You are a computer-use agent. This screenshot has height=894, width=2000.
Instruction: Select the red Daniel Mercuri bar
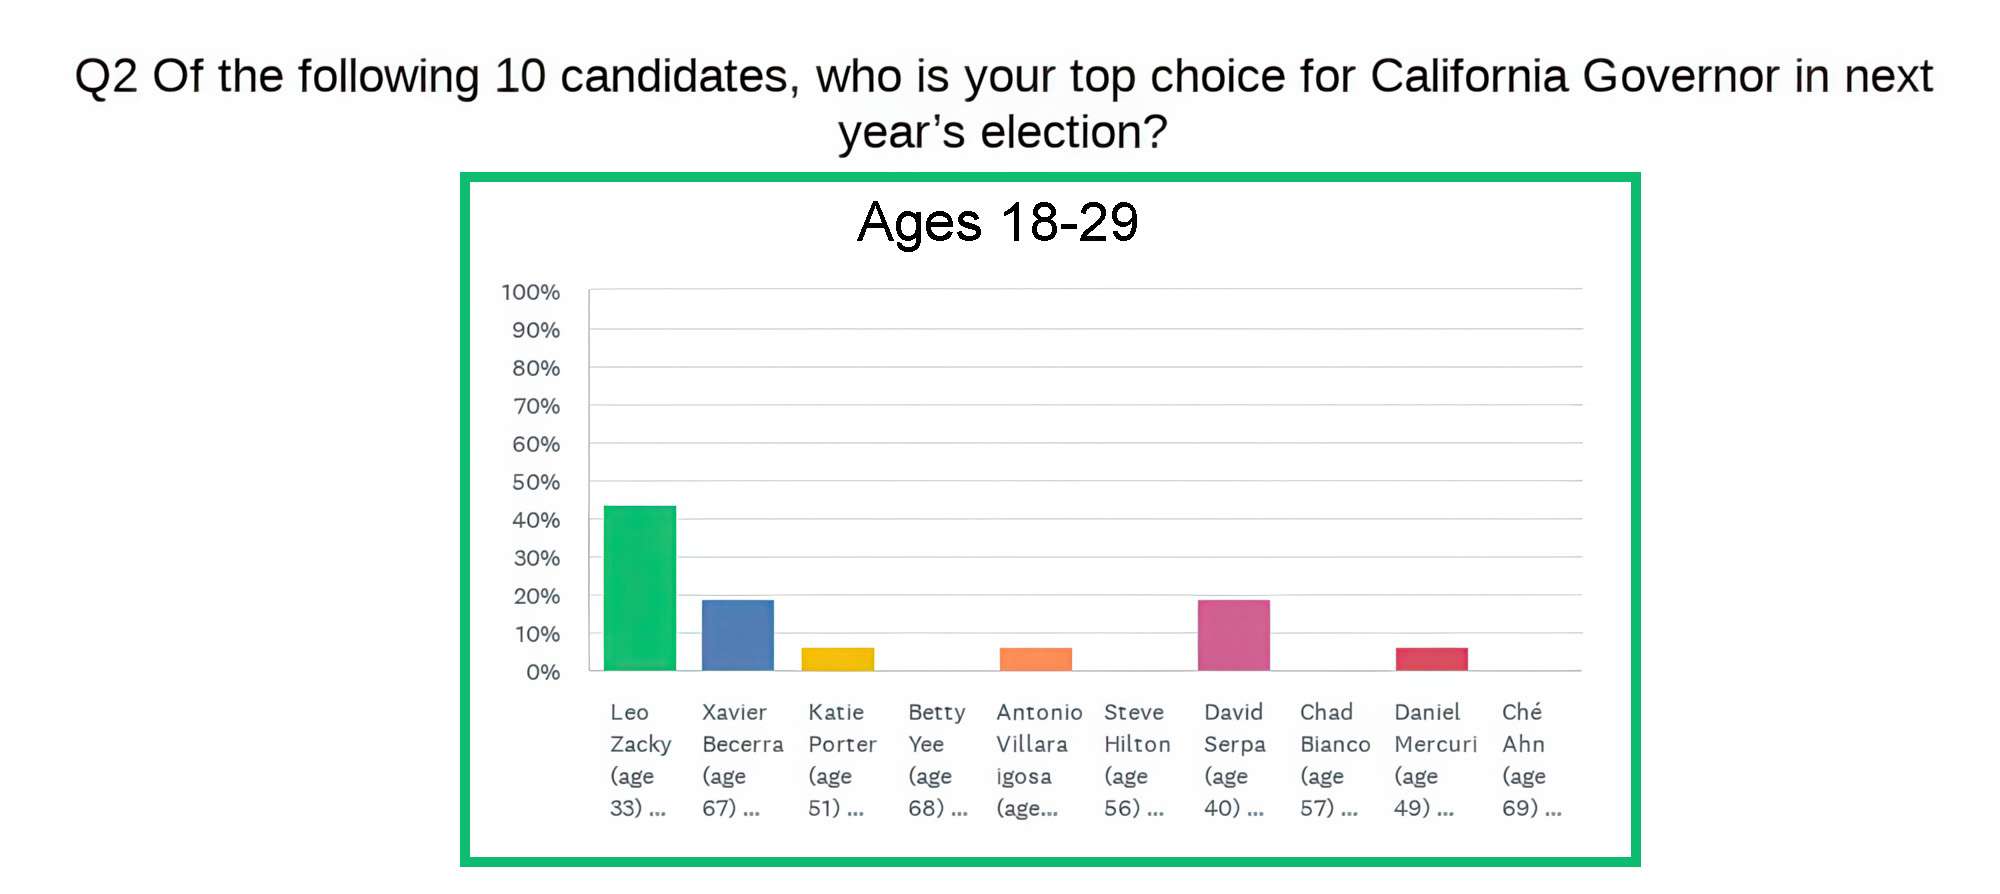tap(1432, 659)
